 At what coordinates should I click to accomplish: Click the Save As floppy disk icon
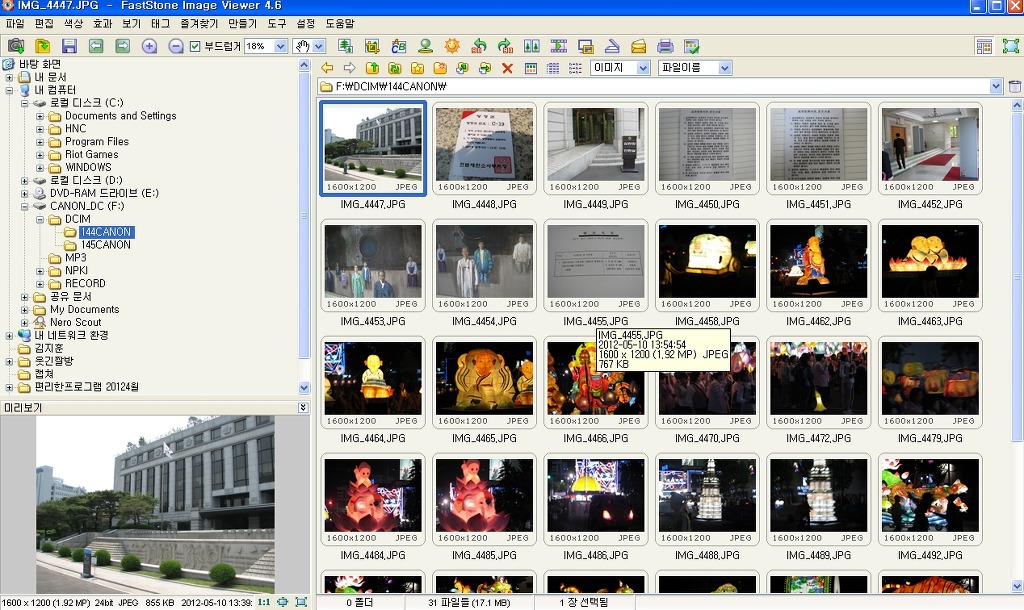(69, 46)
